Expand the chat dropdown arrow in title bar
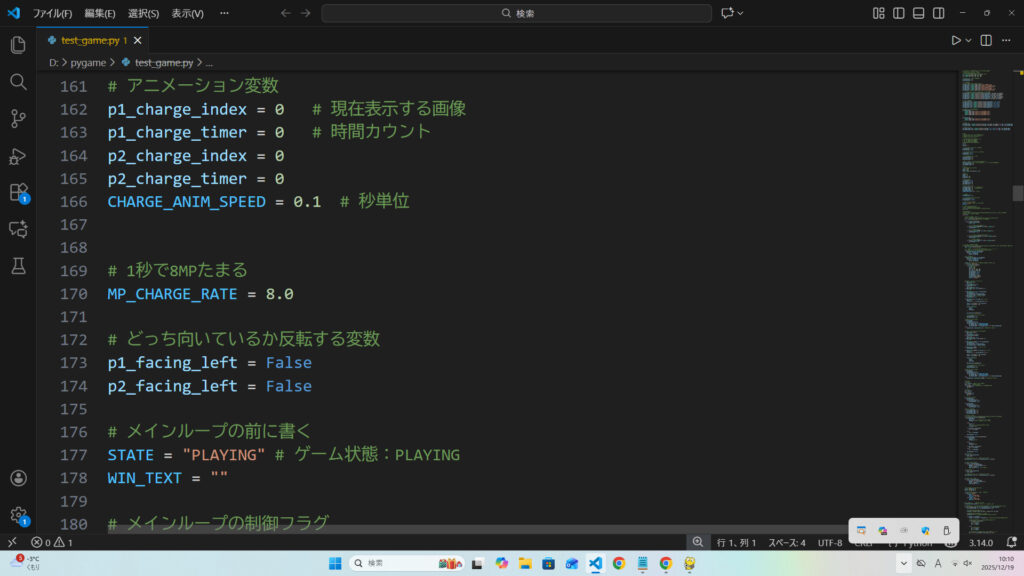This screenshot has width=1024, height=576. point(741,13)
